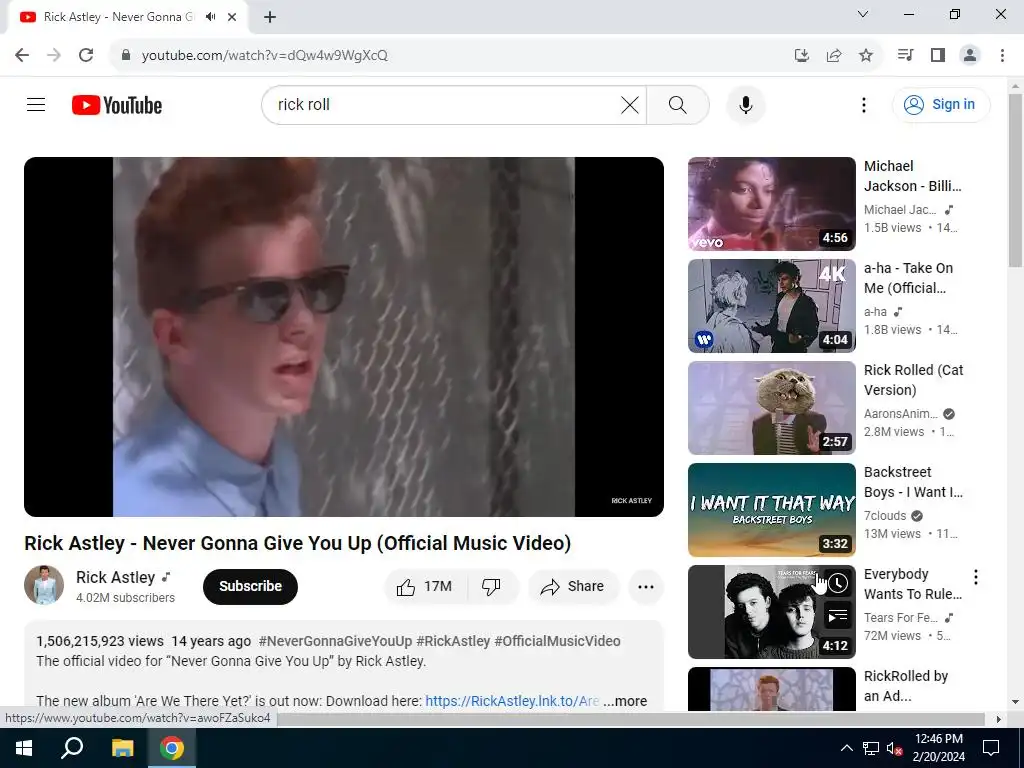Screen dimensions: 1024x768
Task: Share the Rick Astley video
Action: tap(573, 586)
